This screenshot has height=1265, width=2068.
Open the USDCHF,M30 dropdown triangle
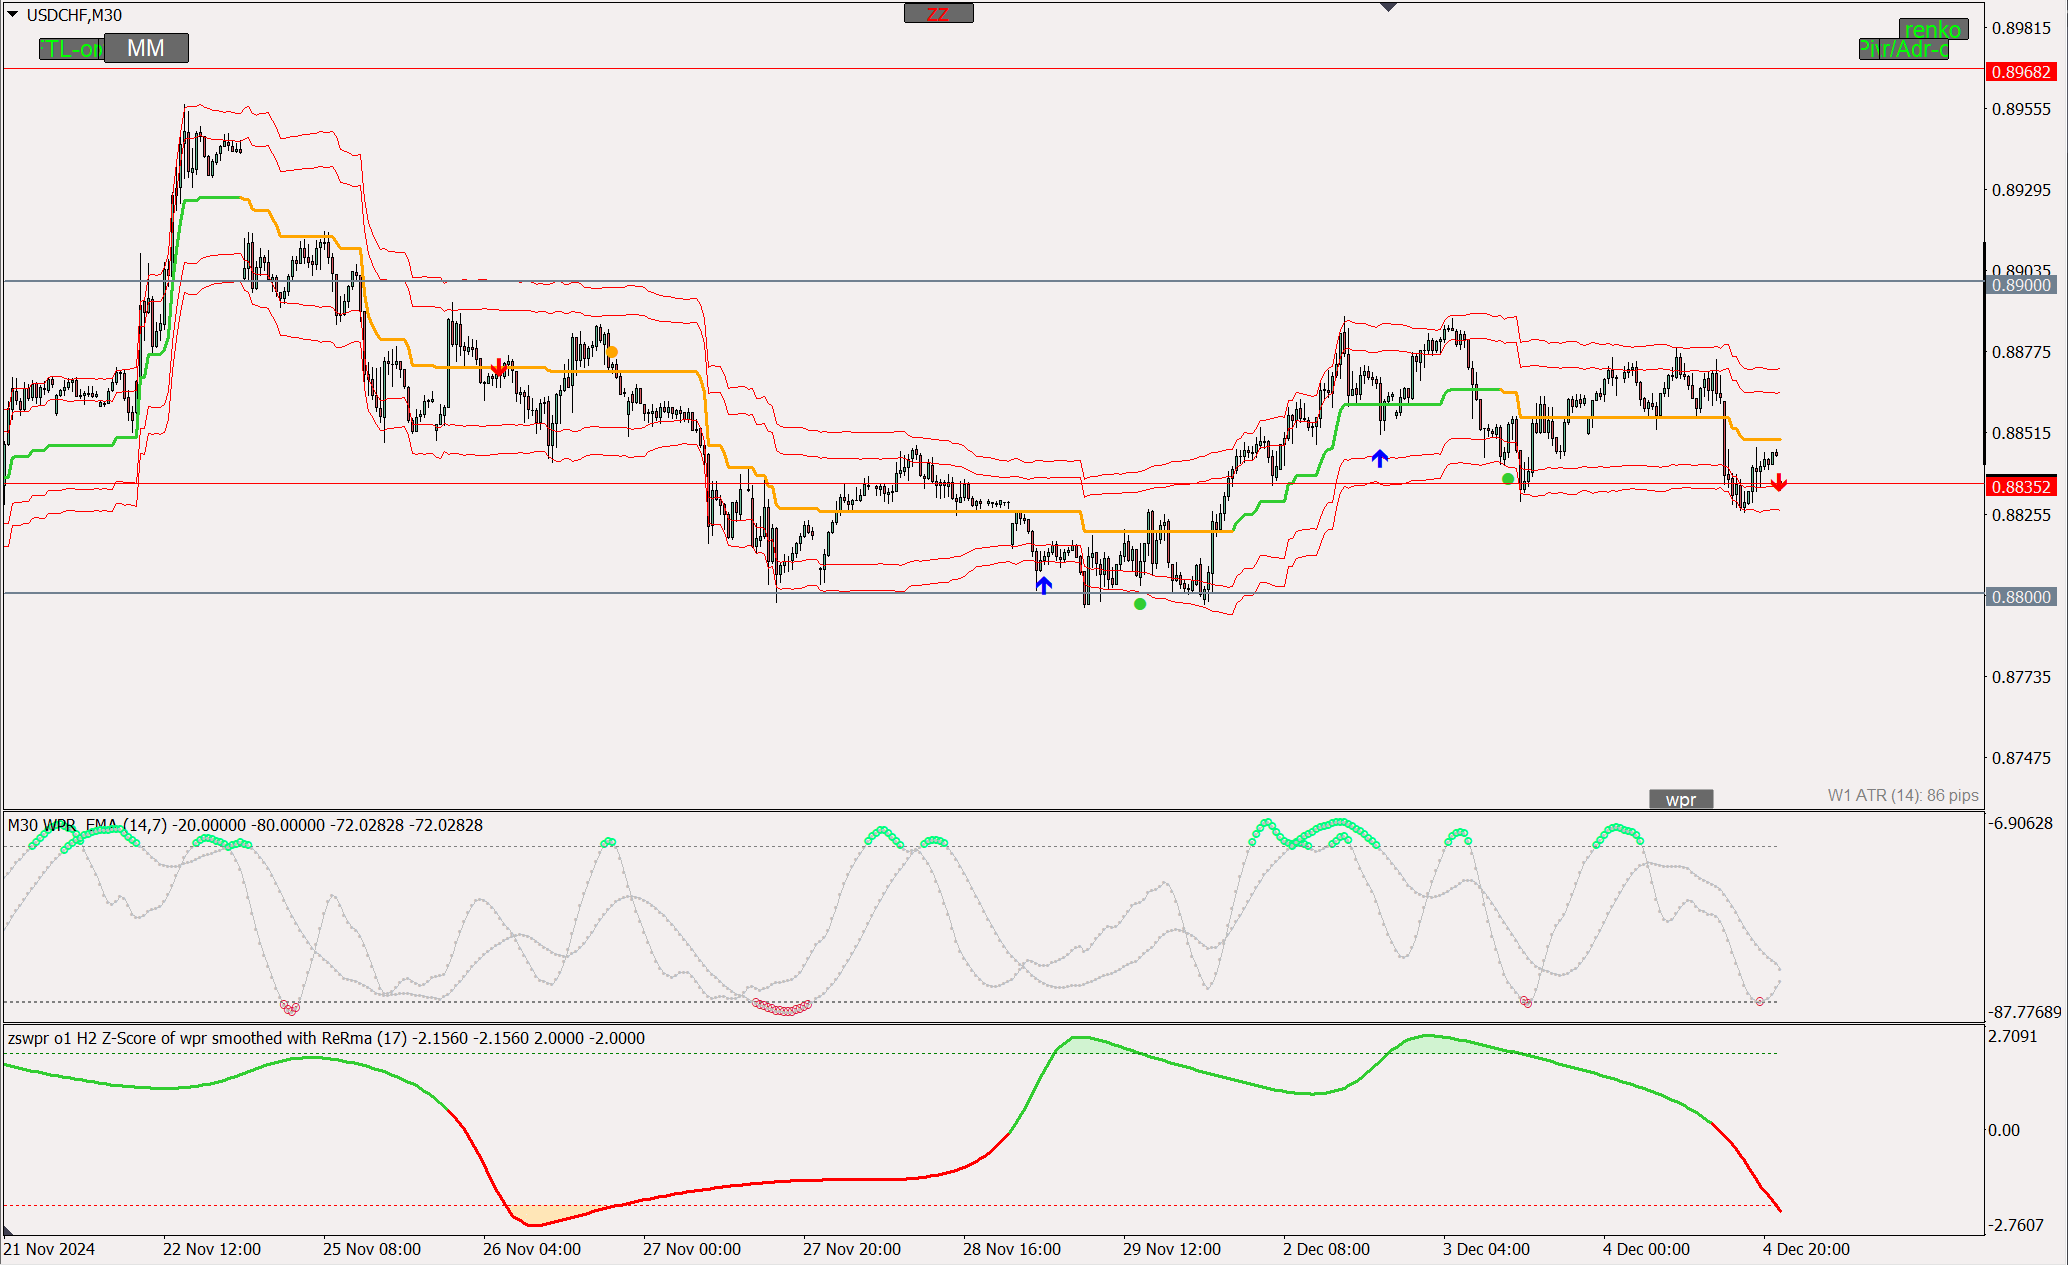13,15
